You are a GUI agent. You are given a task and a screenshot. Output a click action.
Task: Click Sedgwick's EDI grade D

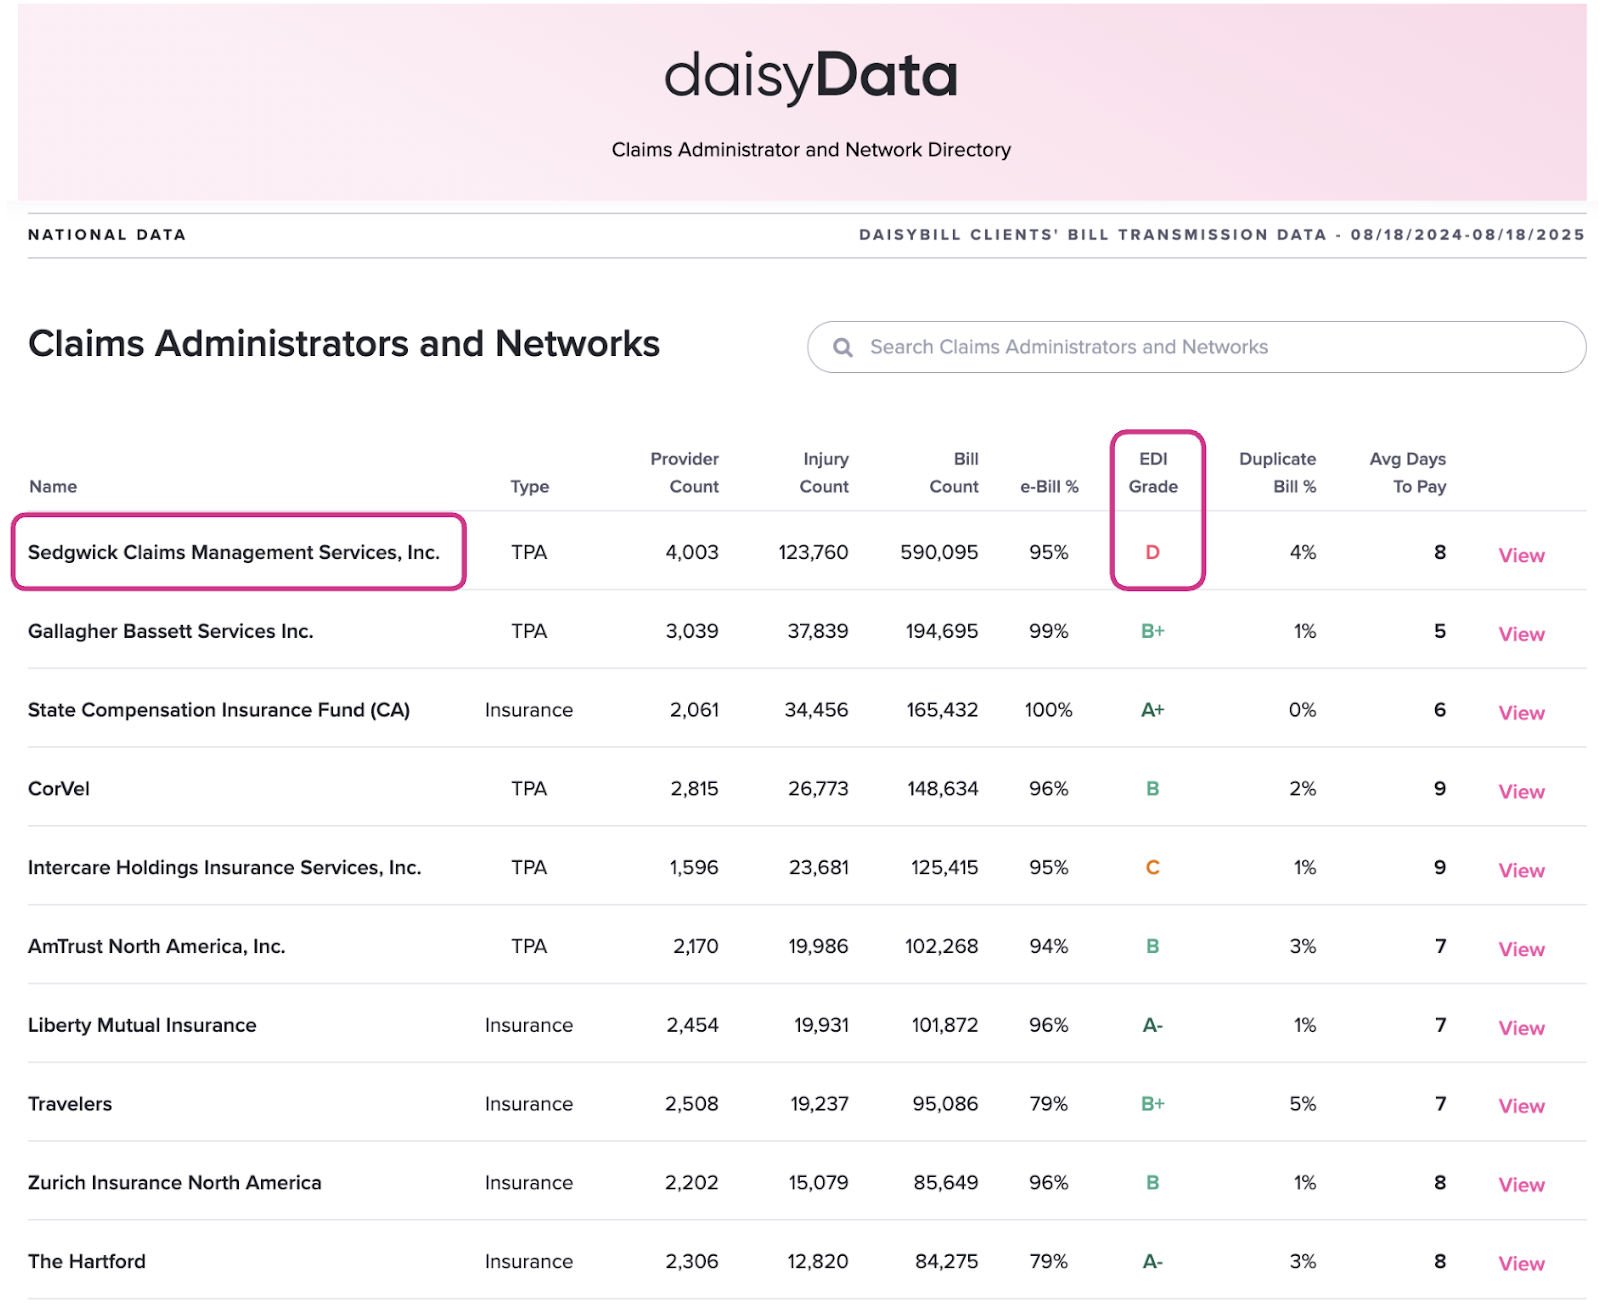[1152, 552]
